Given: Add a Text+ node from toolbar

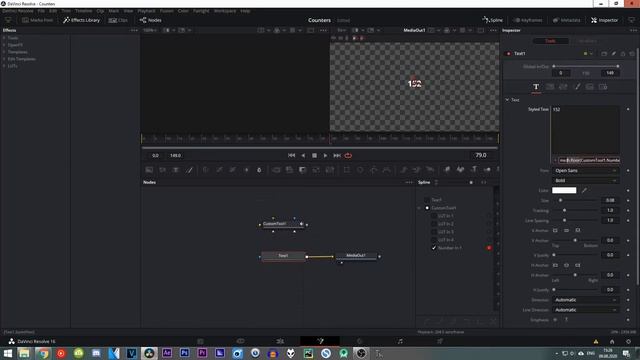Looking at the screenshot, I should [x=176, y=170].
